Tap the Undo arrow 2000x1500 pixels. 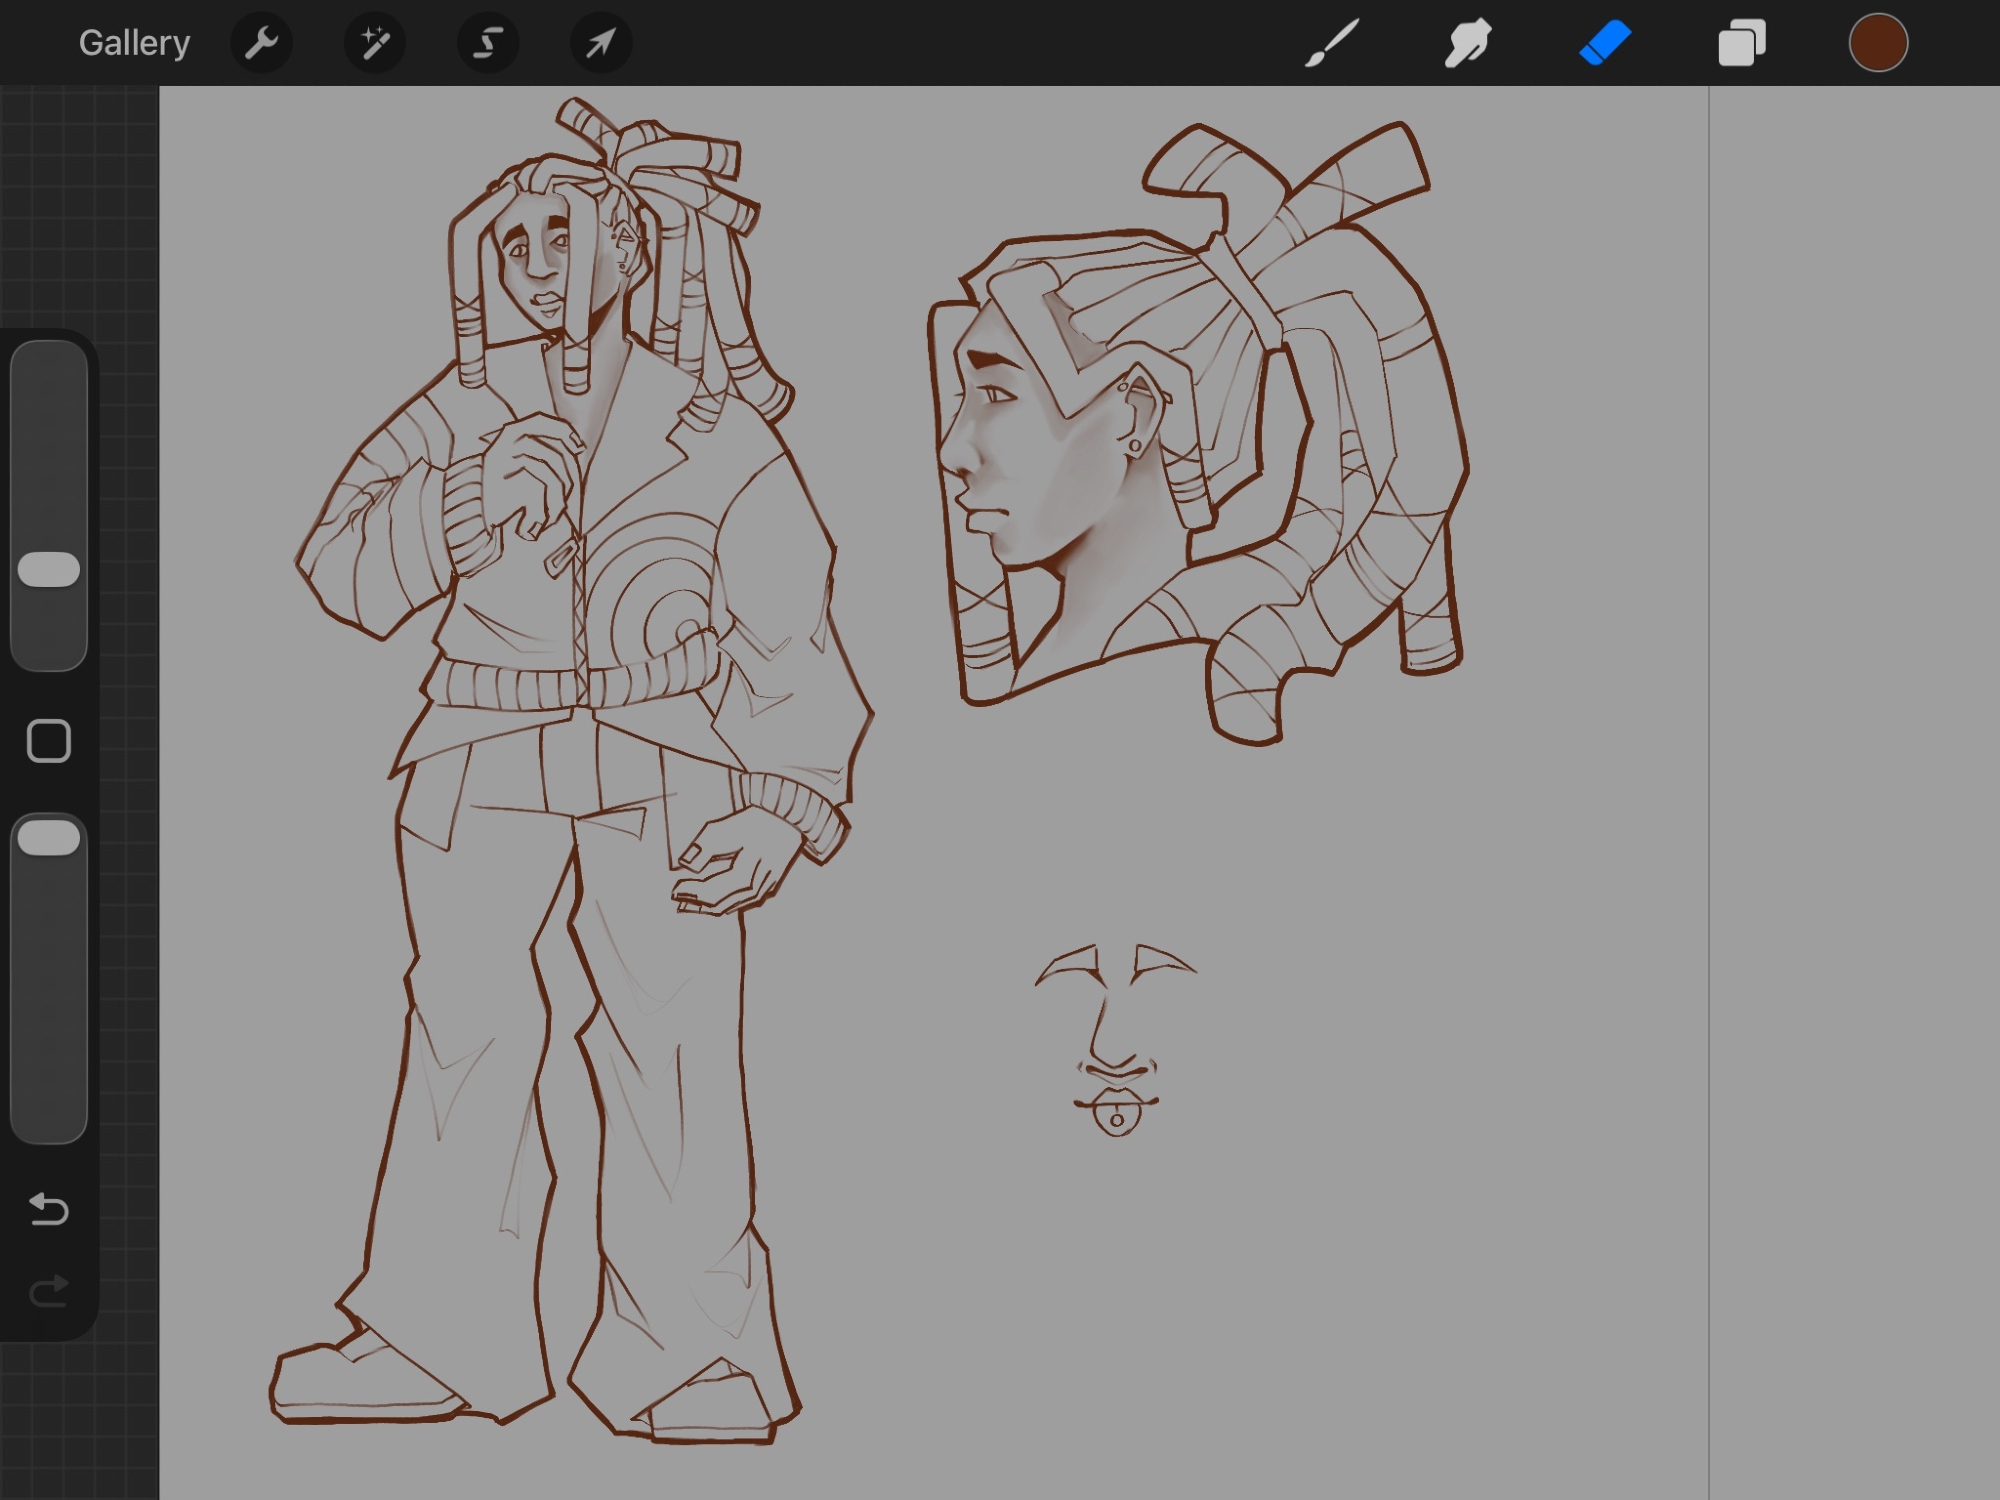coord(49,1209)
